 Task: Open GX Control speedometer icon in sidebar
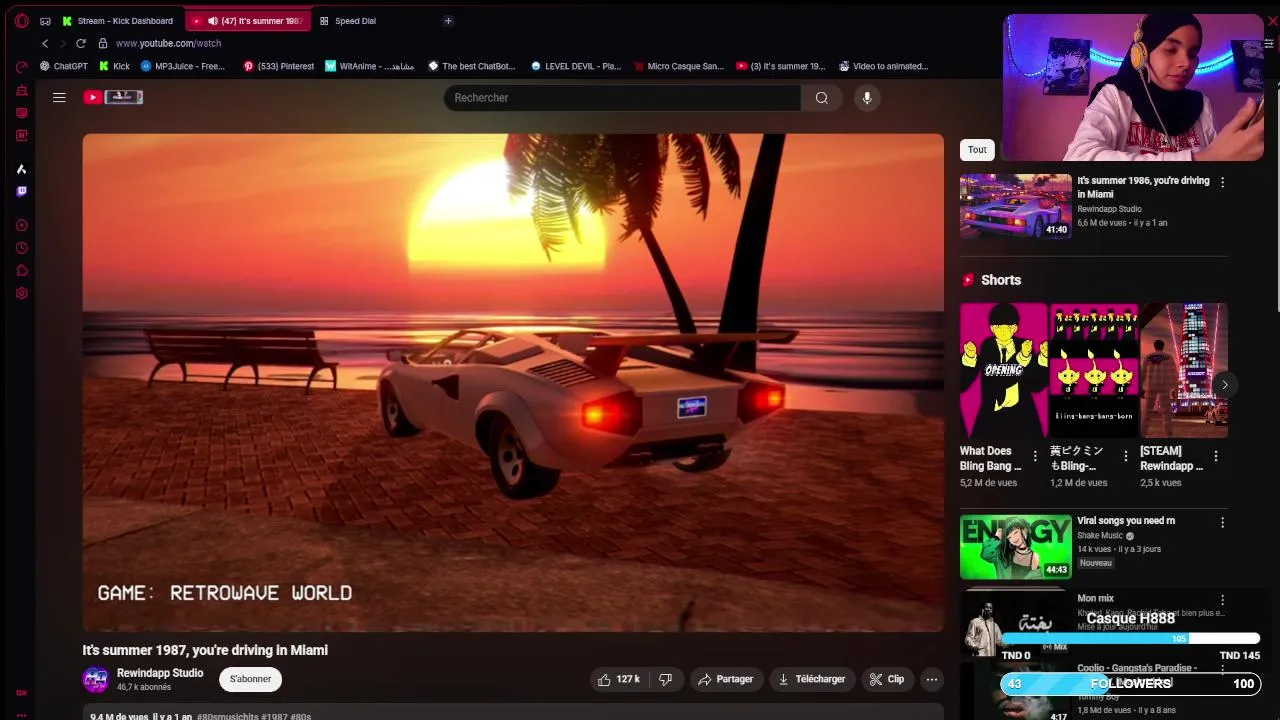22,67
